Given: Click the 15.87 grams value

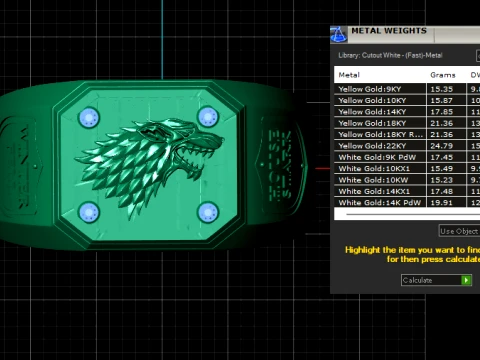Looking at the screenshot, I should pyautogui.click(x=441, y=100).
